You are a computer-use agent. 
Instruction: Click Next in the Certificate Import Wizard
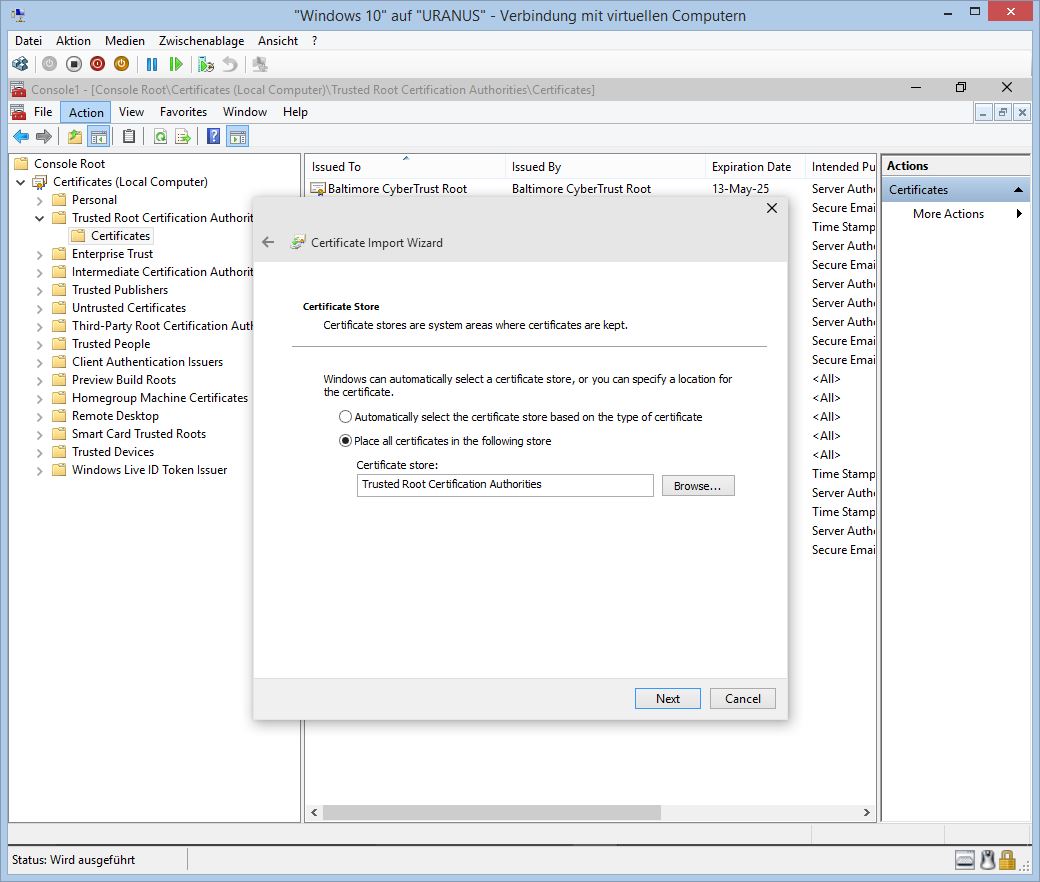pos(668,699)
